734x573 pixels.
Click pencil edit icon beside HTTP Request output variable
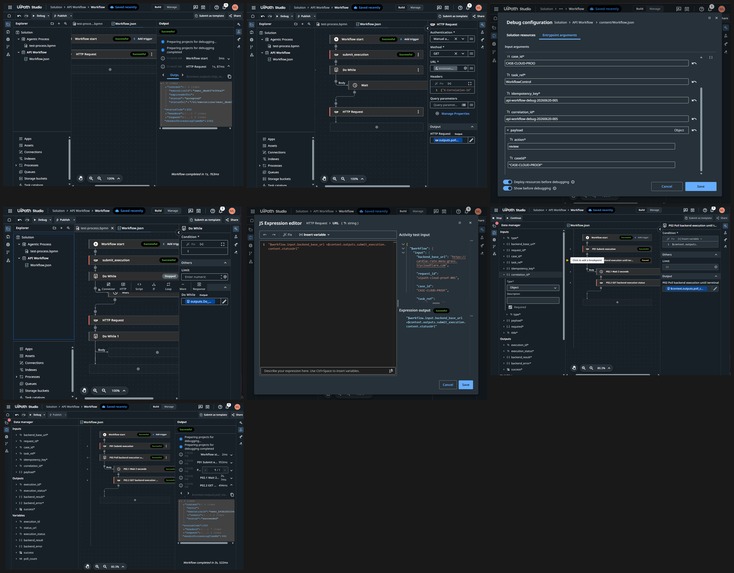click(x=471, y=140)
